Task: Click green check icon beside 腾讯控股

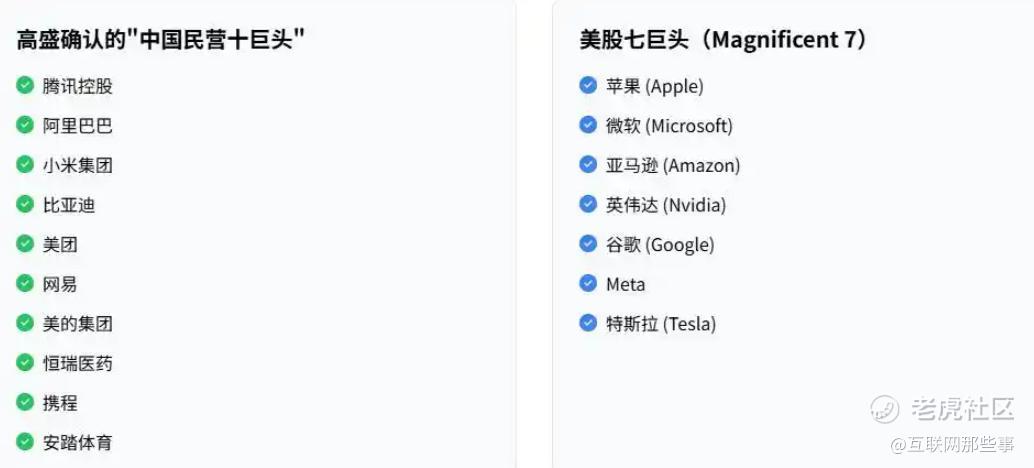Action: (x=25, y=85)
